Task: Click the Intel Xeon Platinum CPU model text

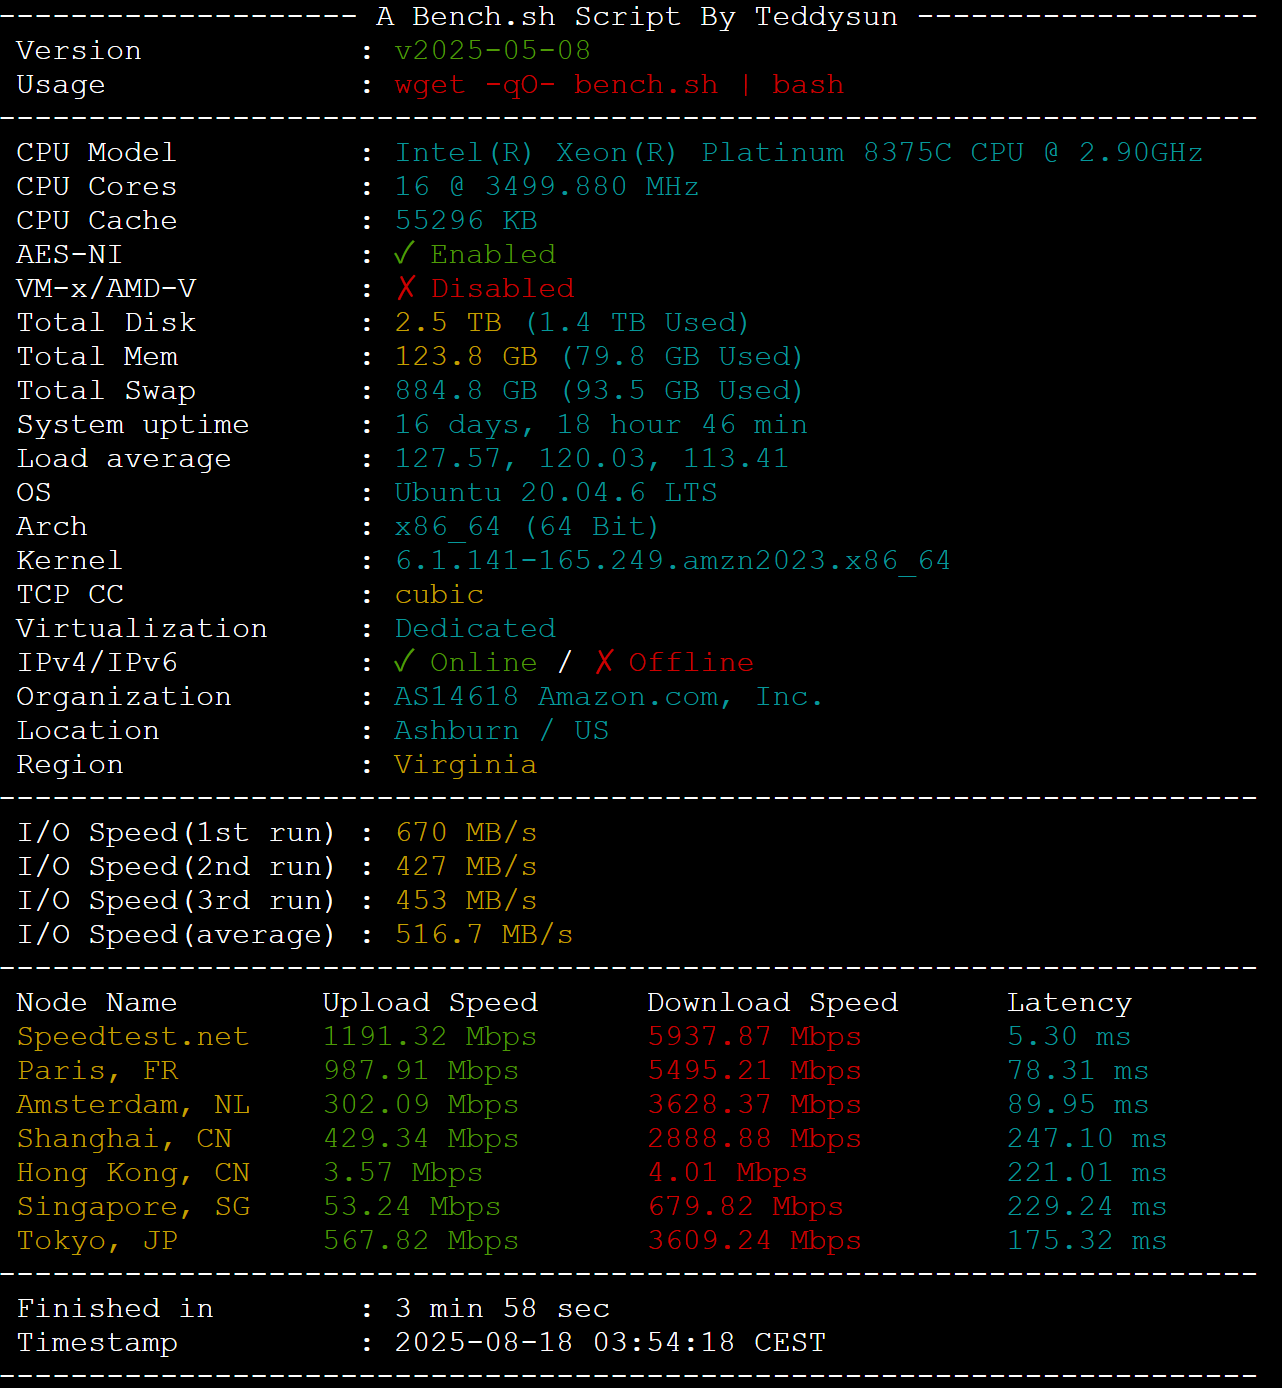Action: click(x=798, y=153)
